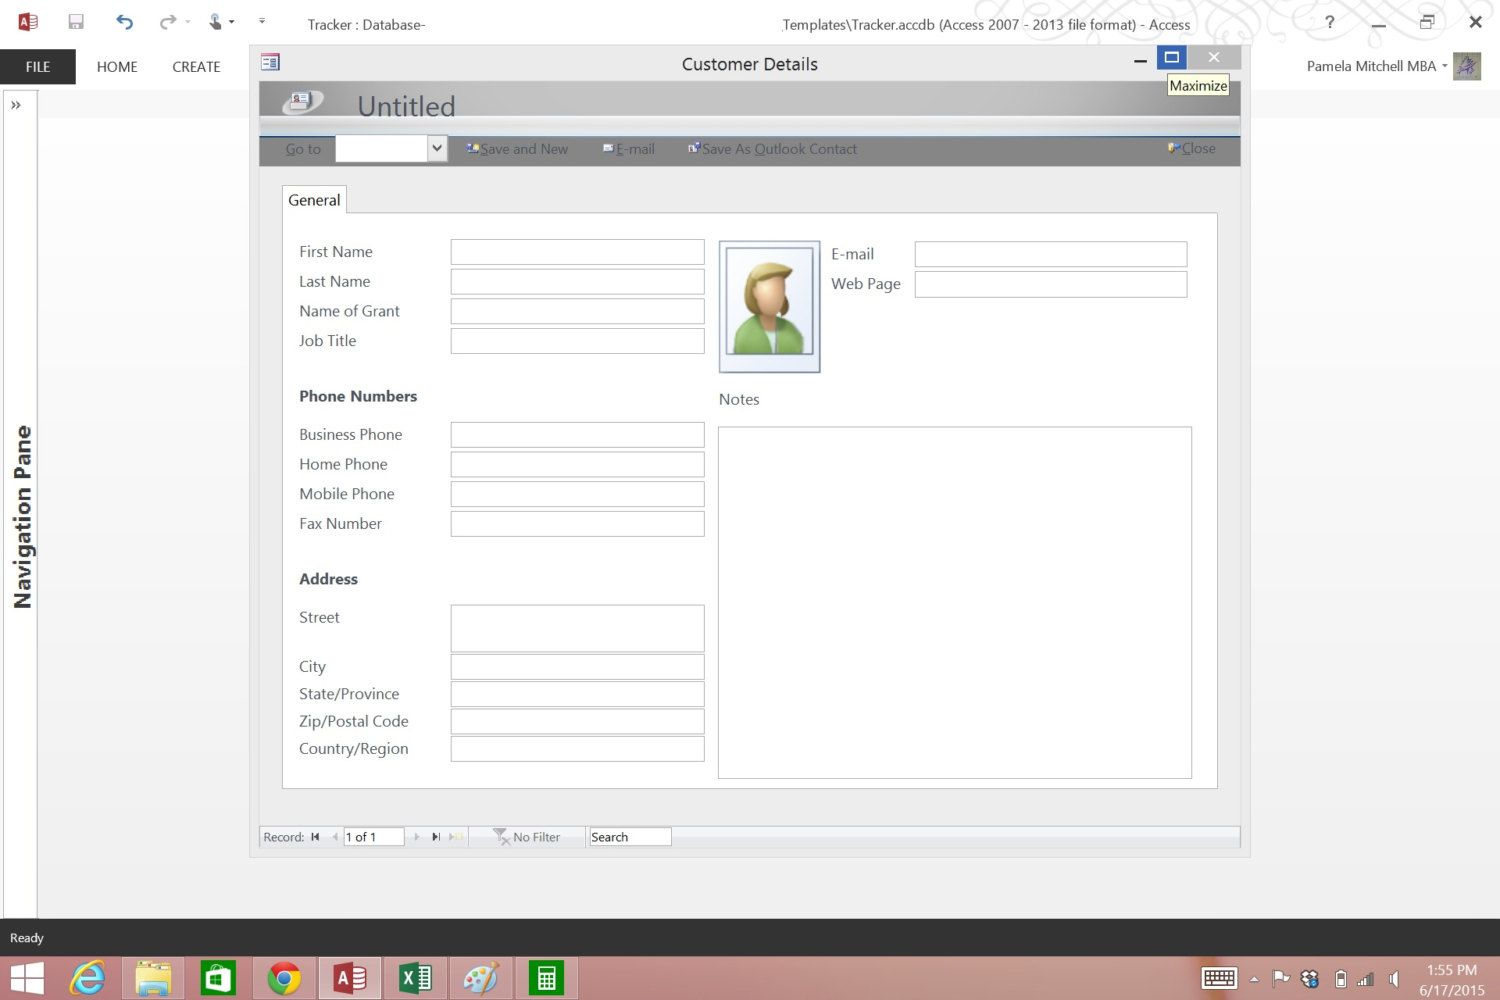Click the Fax Number field
This screenshot has height=1000, width=1500.
(x=577, y=524)
